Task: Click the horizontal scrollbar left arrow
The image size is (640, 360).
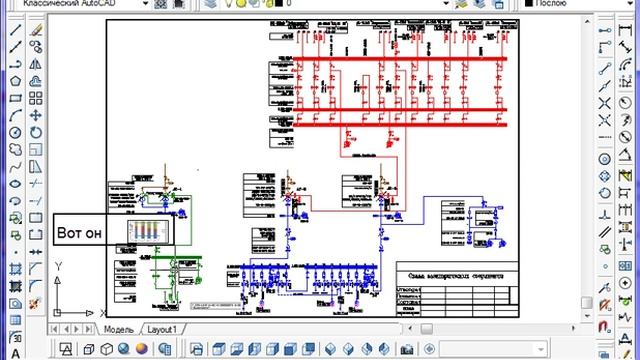Action: tap(410, 328)
